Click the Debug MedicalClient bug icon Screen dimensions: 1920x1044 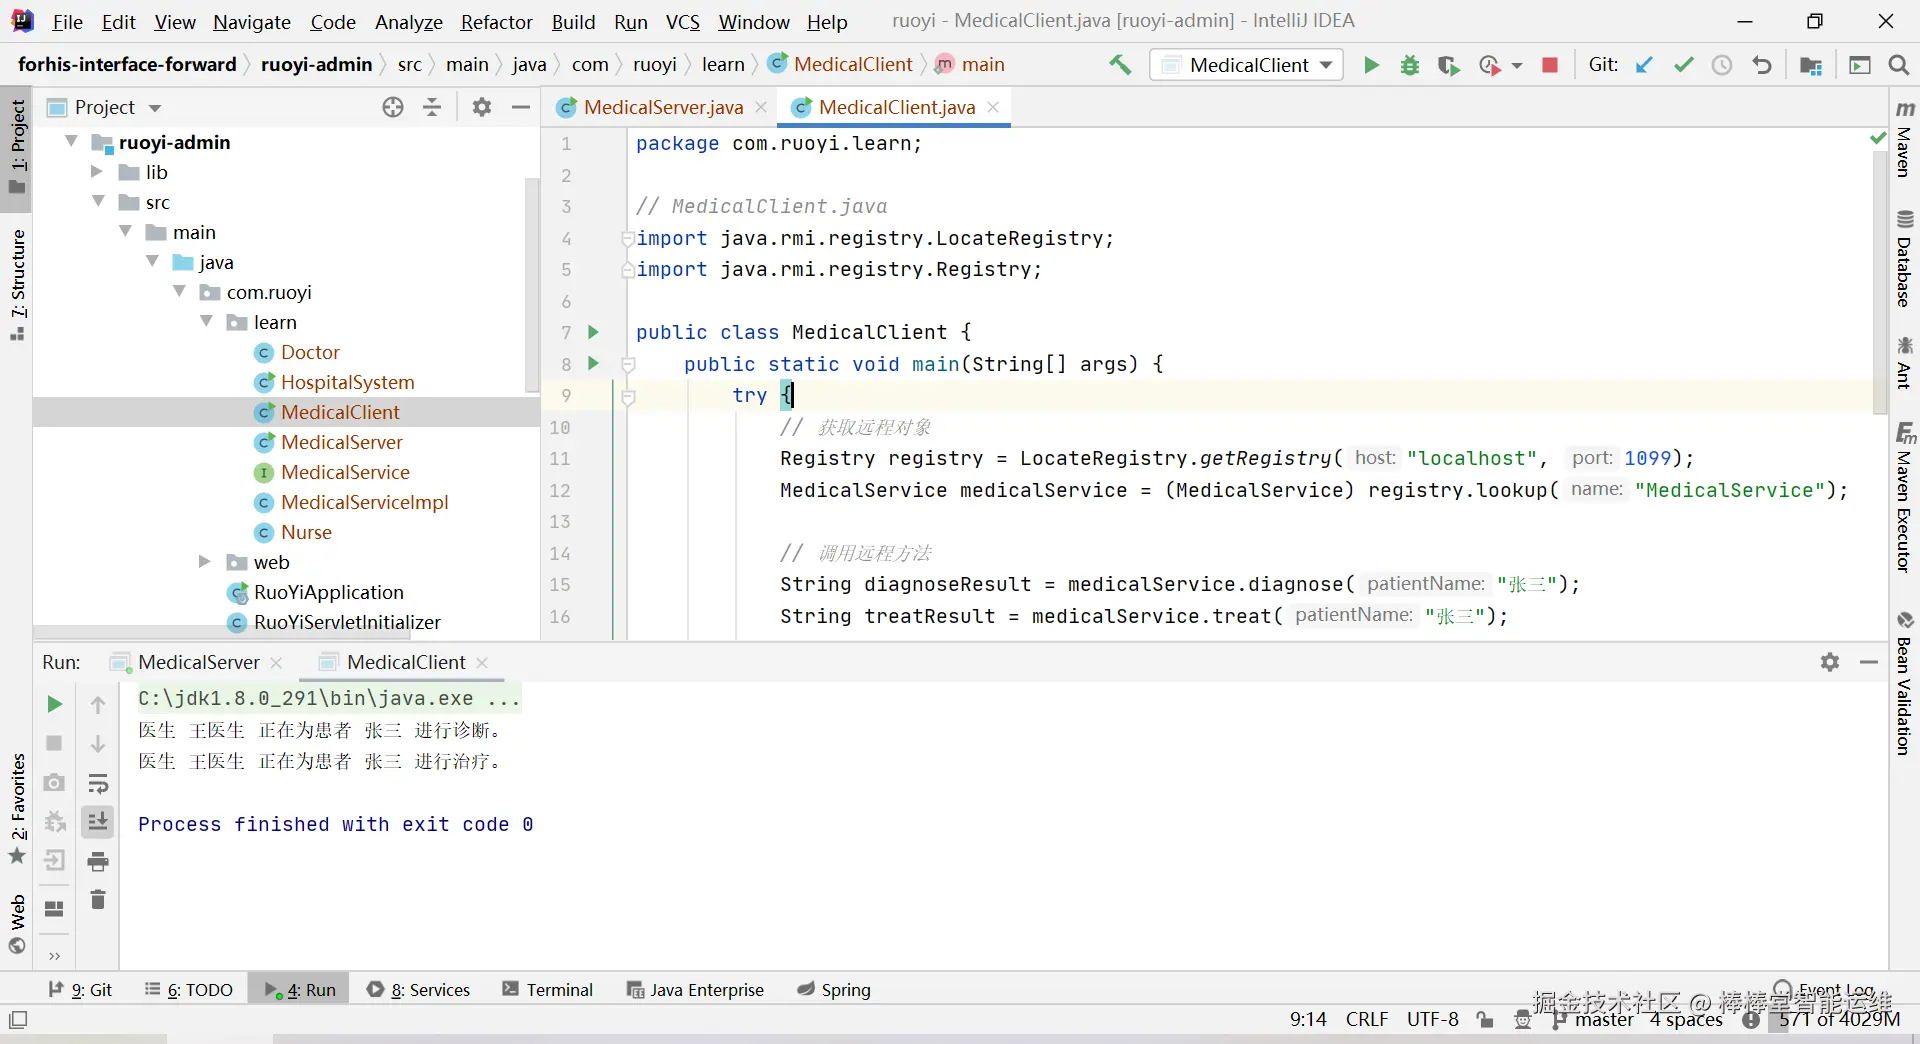click(x=1410, y=65)
